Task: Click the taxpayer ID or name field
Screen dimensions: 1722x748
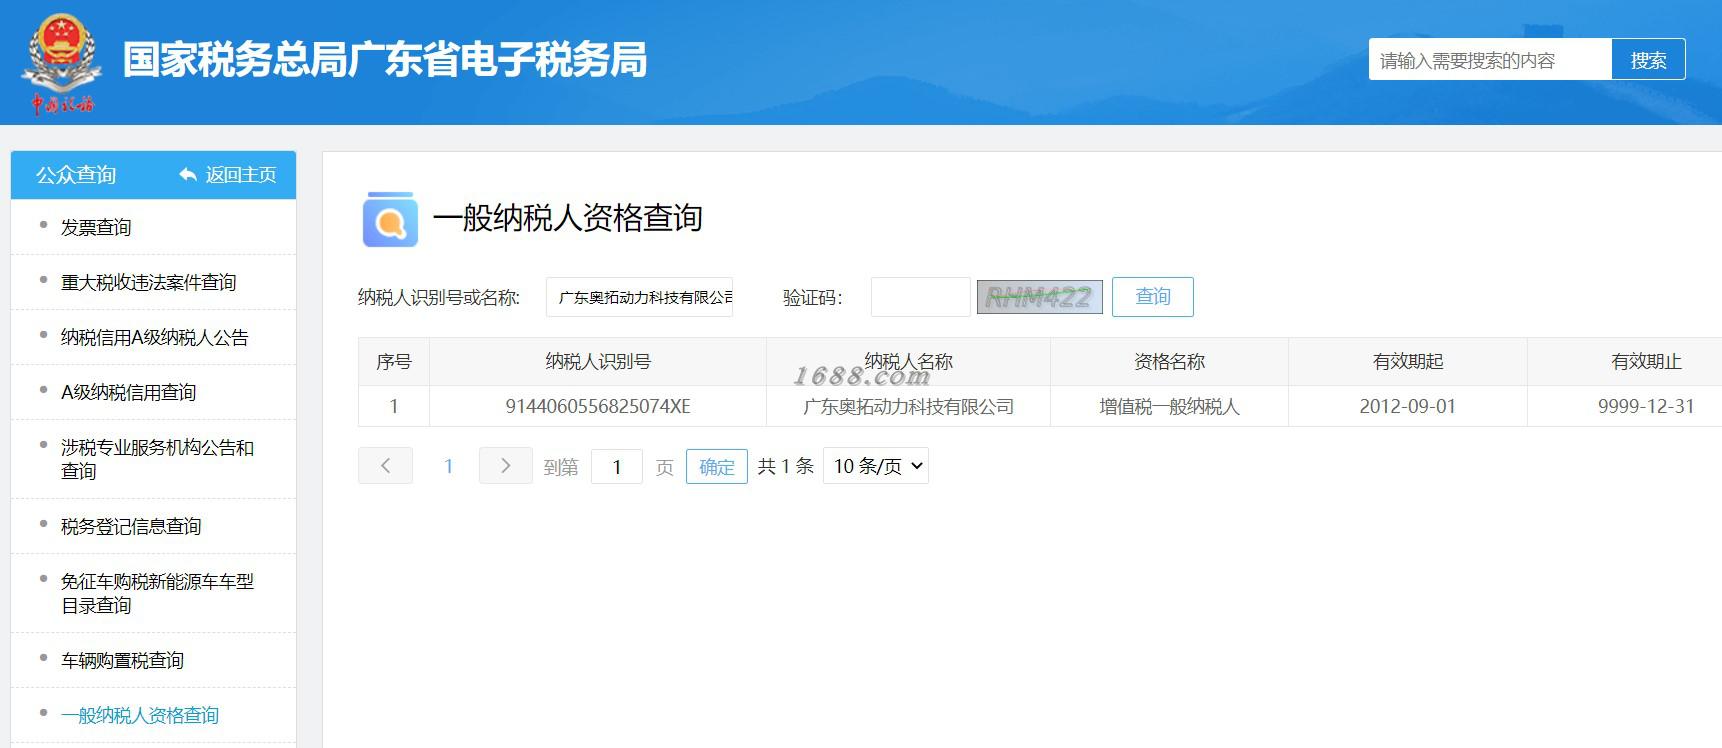Action: [639, 297]
